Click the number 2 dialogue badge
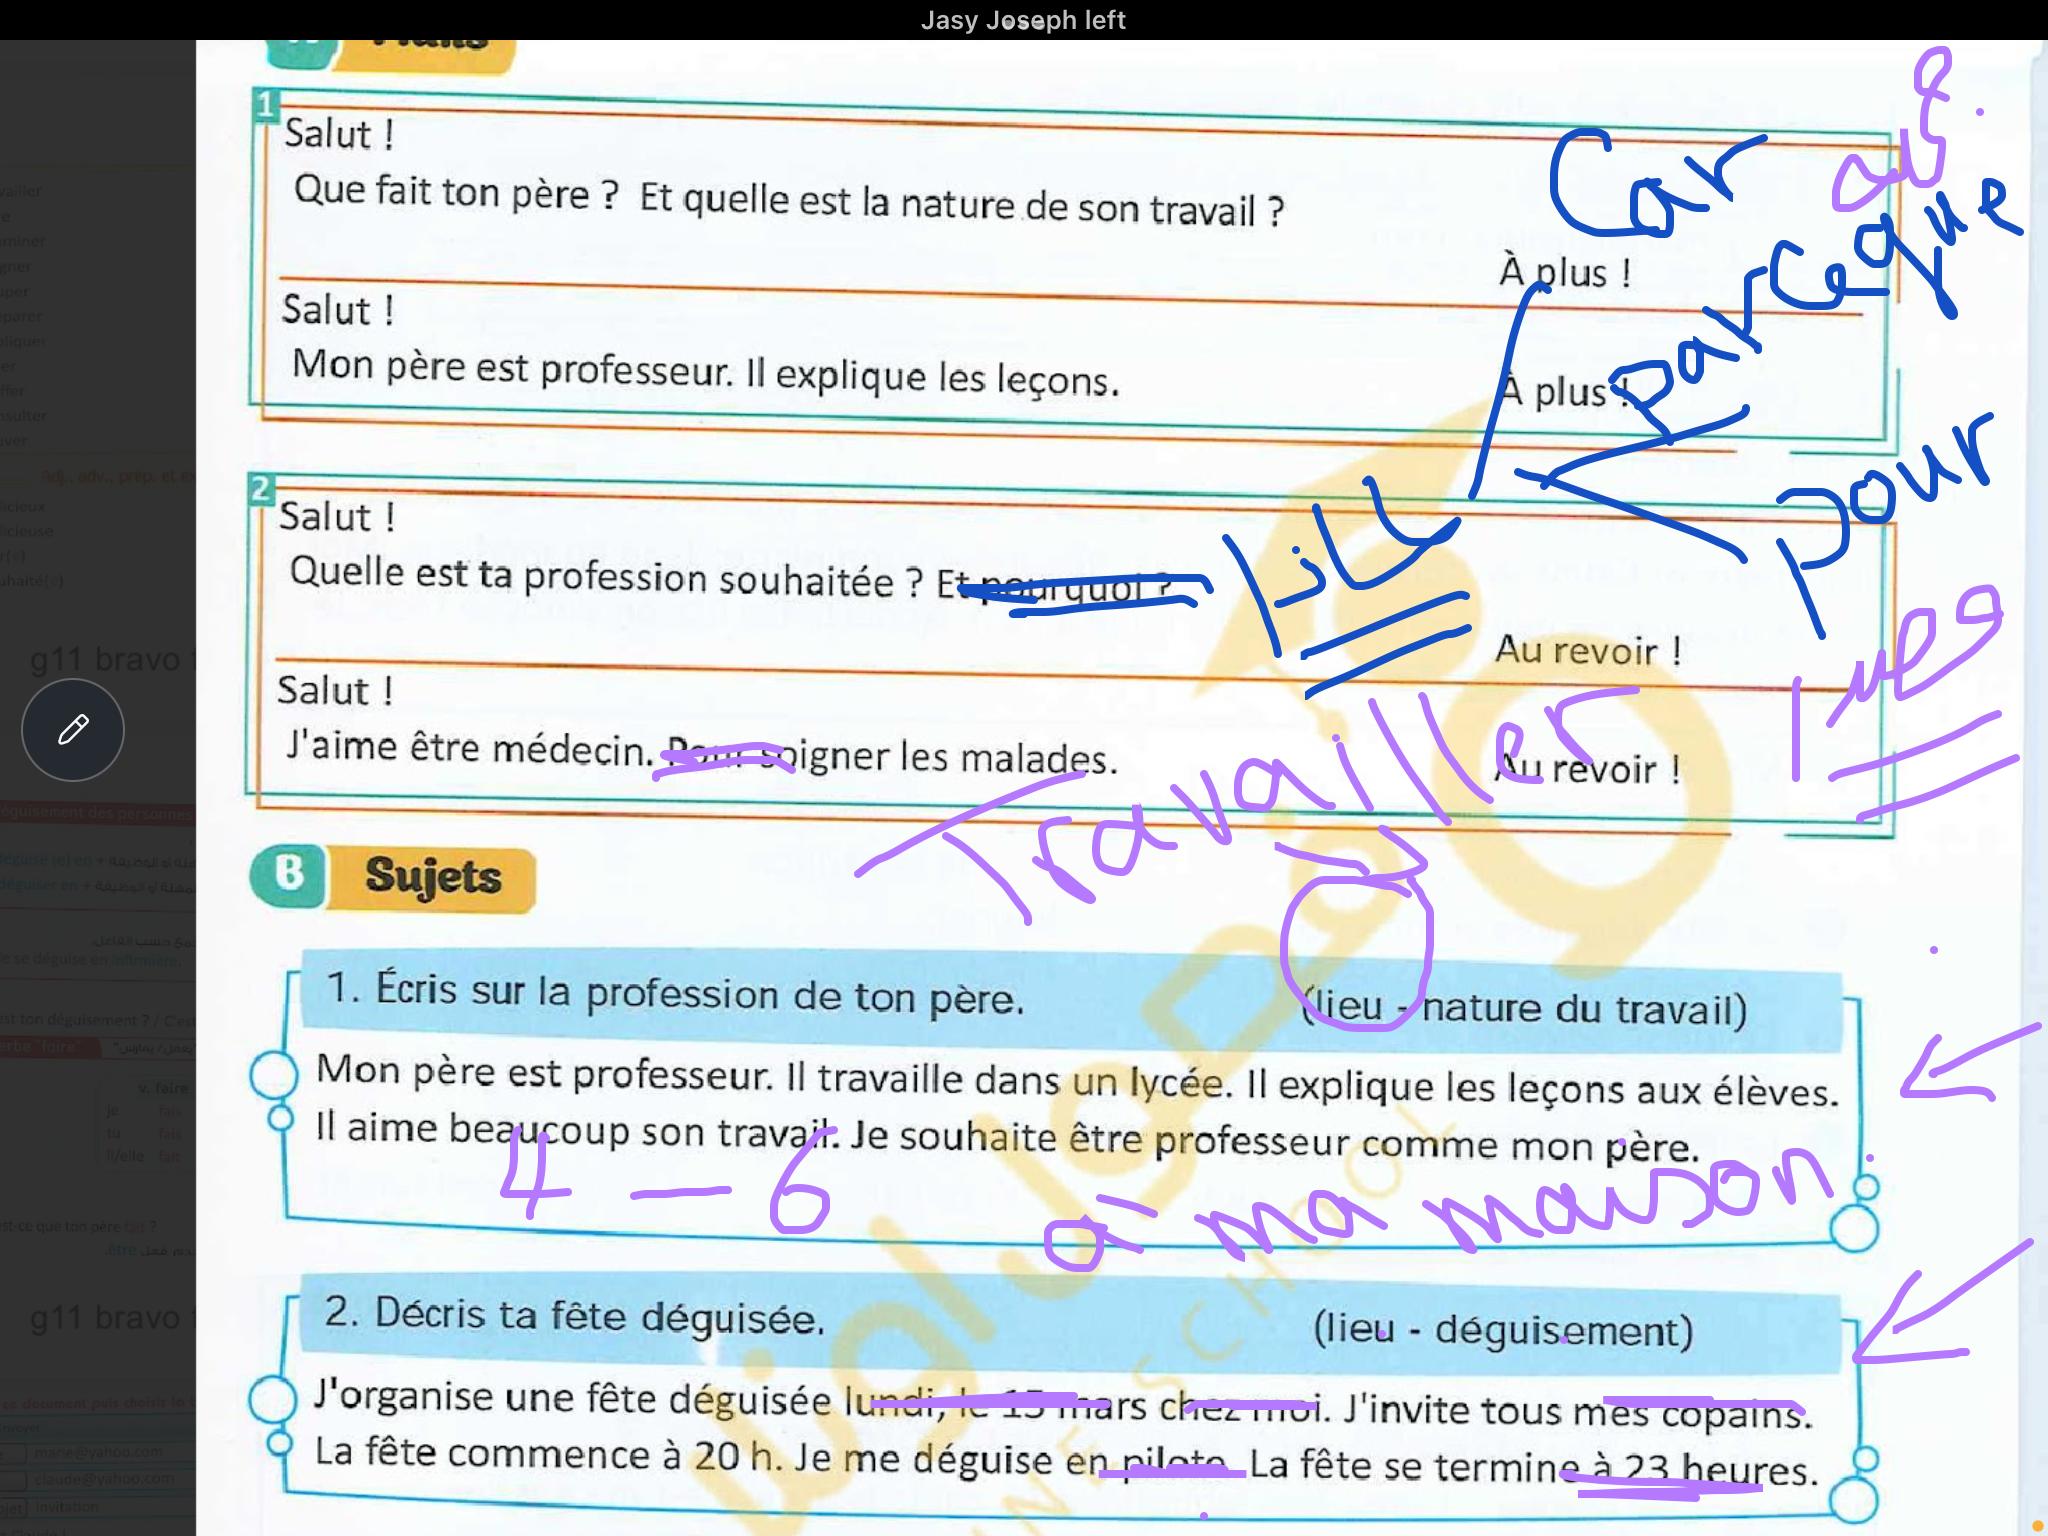Image resolution: width=2048 pixels, height=1536 pixels. (x=261, y=490)
